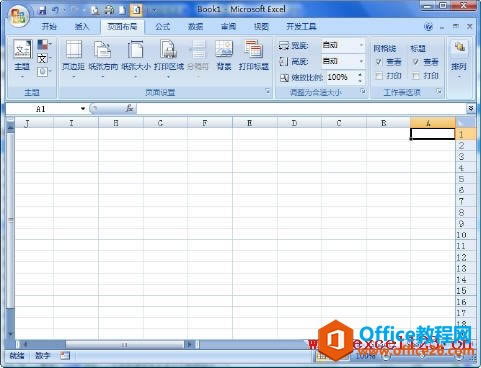
Task: Open 纸张方向 orientation menu
Action: 103,59
